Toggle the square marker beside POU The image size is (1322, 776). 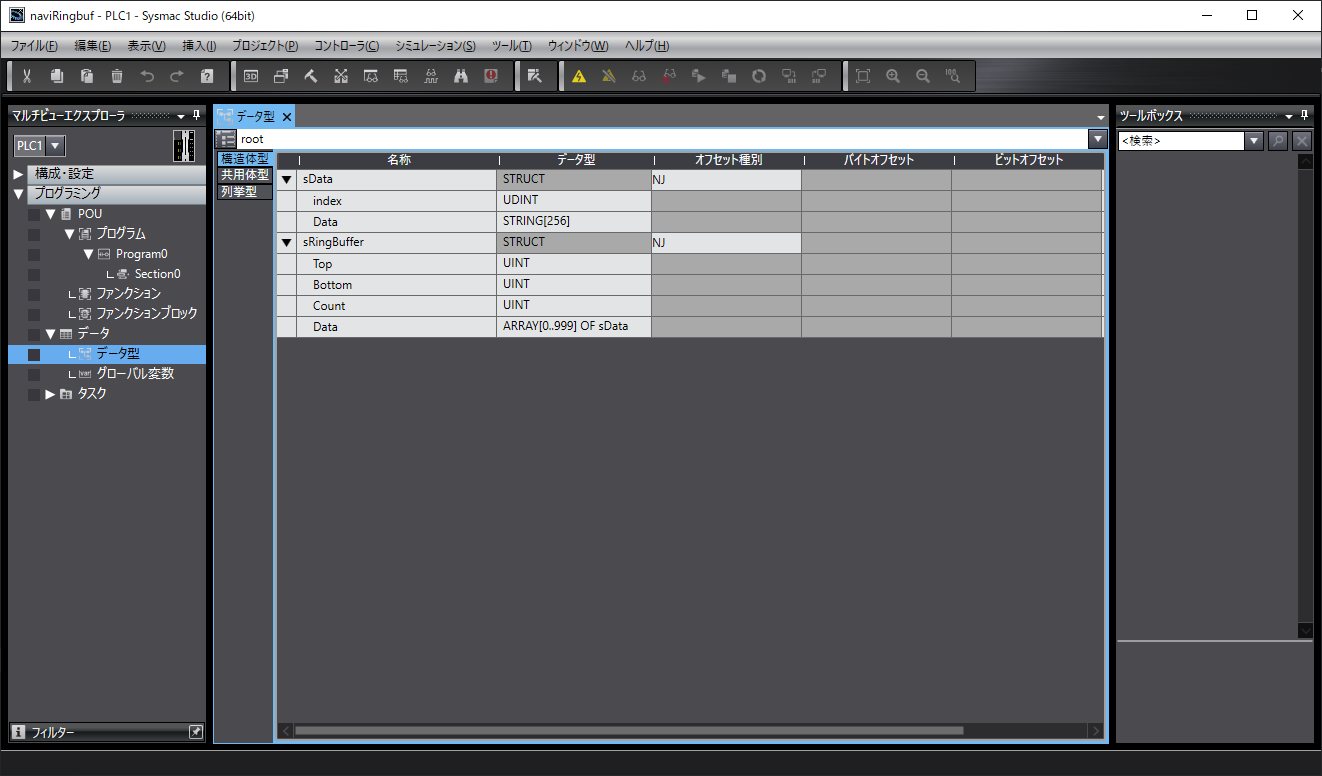[x=34, y=214]
